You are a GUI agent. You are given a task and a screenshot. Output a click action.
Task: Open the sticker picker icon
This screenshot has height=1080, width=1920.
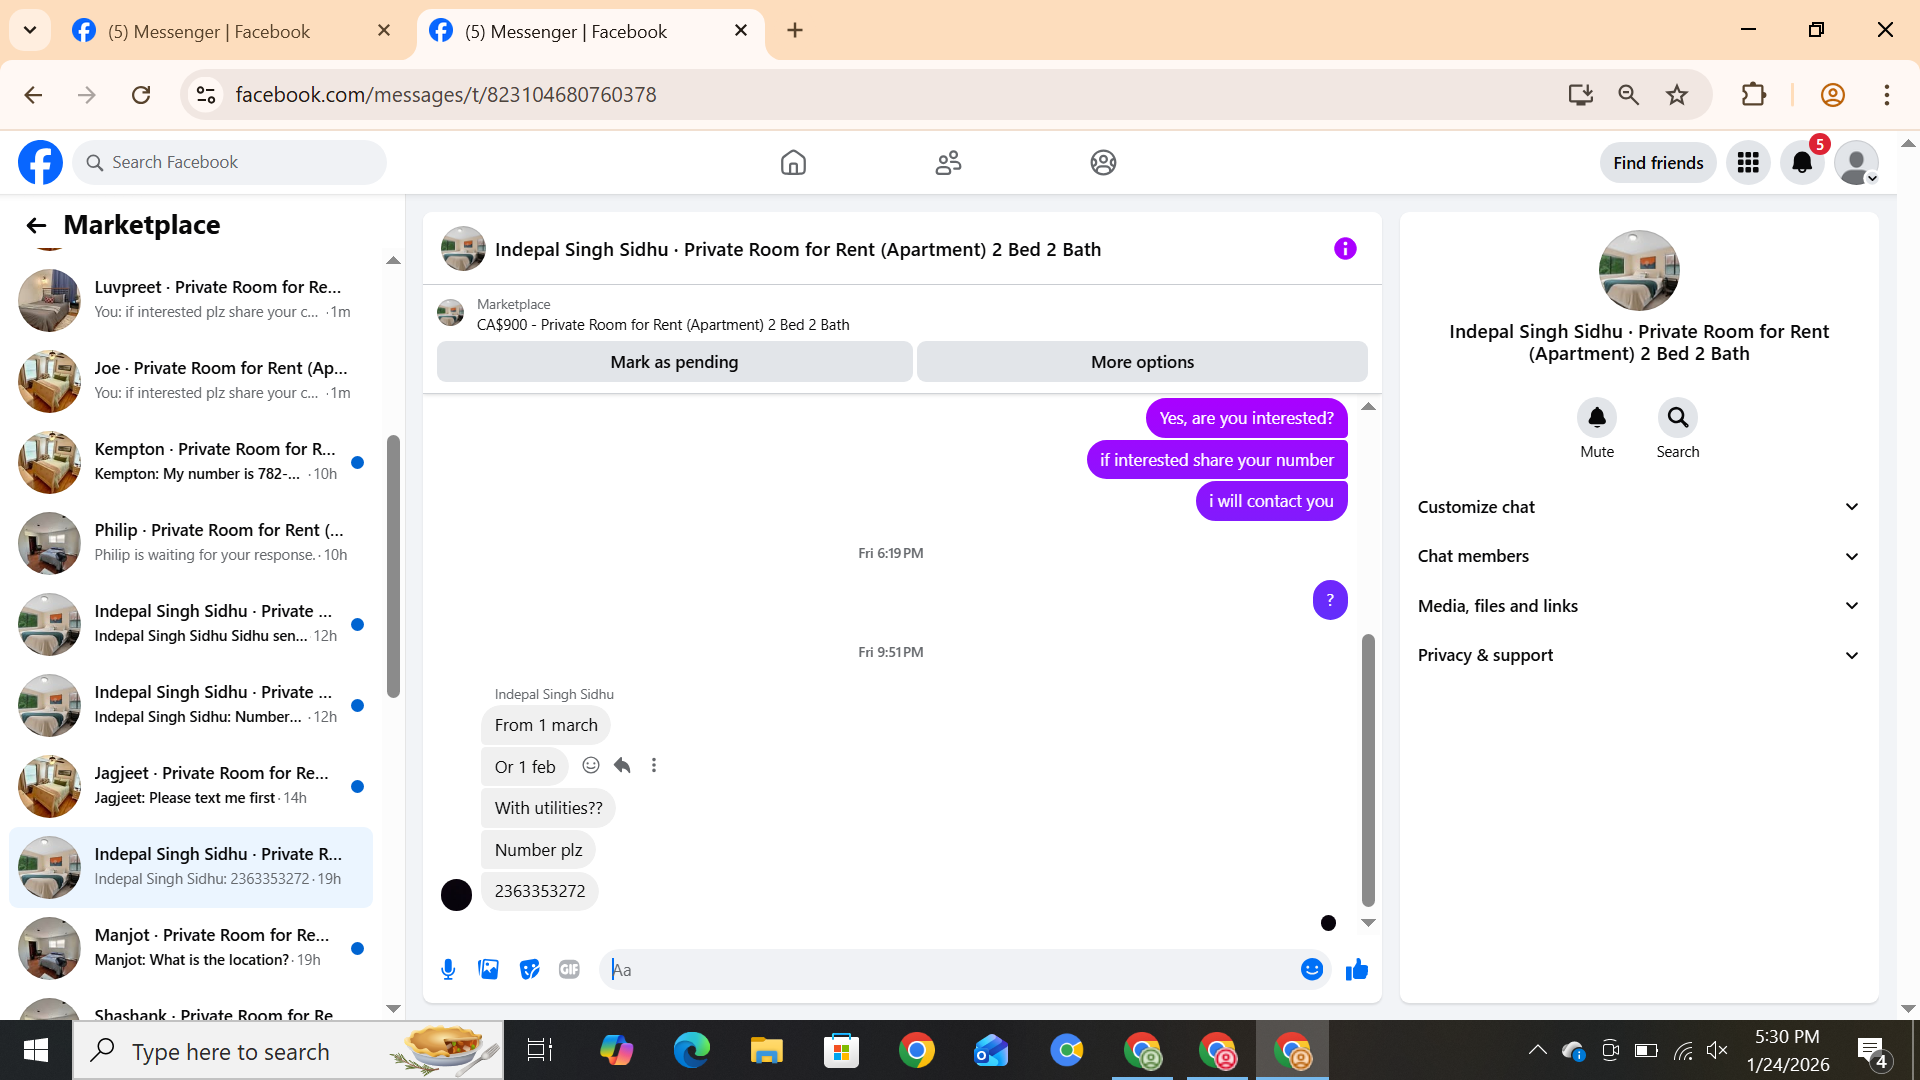tap(529, 969)
